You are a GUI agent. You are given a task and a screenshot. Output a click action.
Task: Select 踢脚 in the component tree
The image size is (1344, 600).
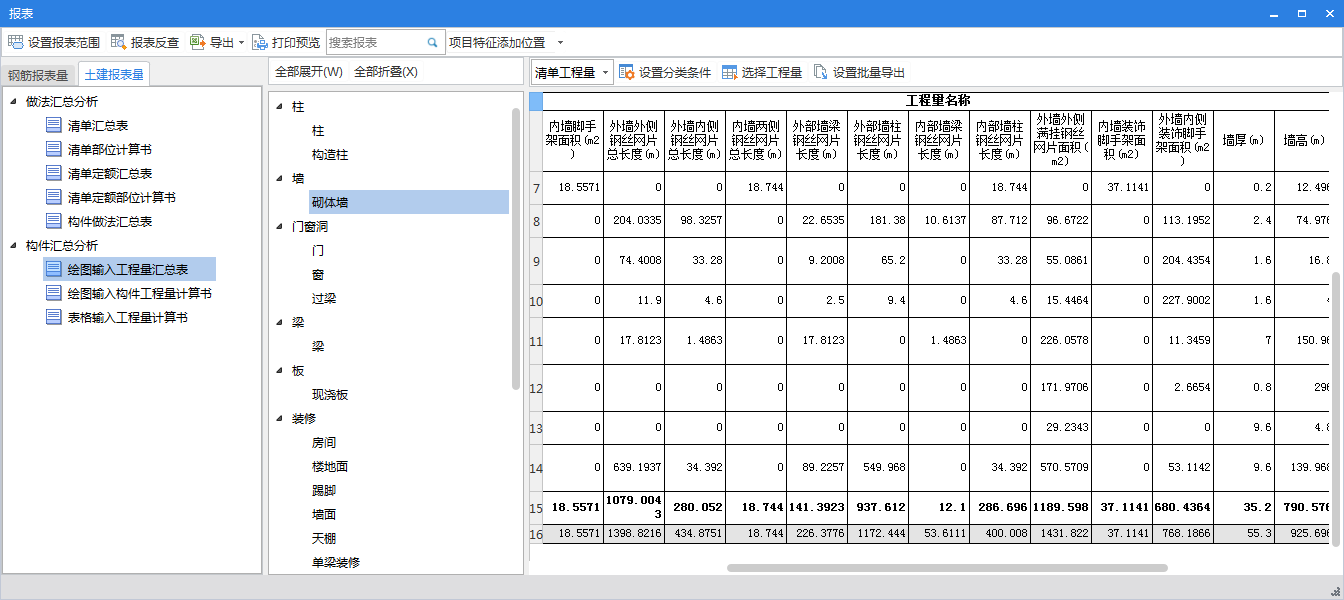coord(324,490)
